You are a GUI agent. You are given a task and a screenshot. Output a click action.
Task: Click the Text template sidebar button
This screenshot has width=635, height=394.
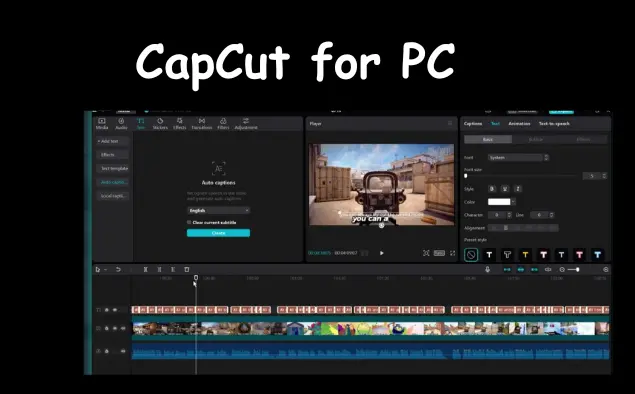pos(113,168)
